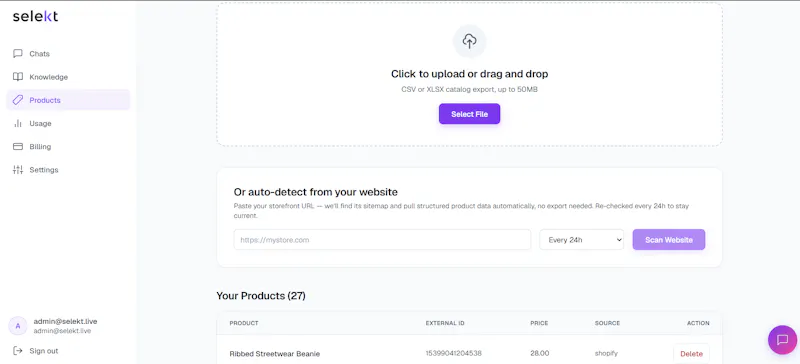800x364 pixels.
Task: Click the Scan Website button
Action: (669, 239)
